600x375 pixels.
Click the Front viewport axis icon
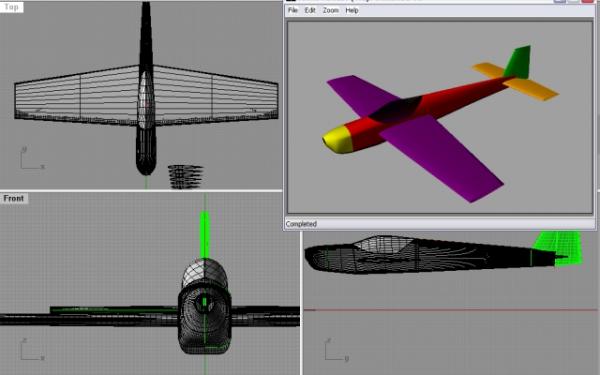click(x=32, y=349)
